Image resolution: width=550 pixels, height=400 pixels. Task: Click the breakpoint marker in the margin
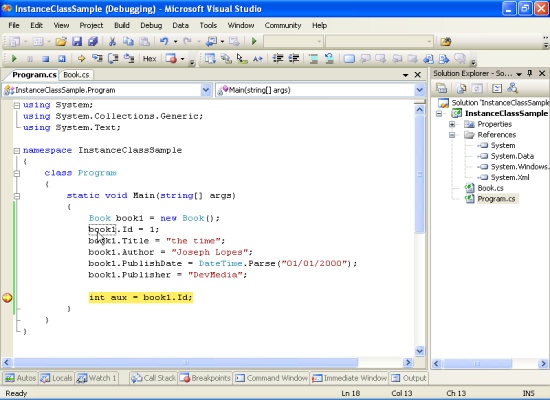(7, 298)
